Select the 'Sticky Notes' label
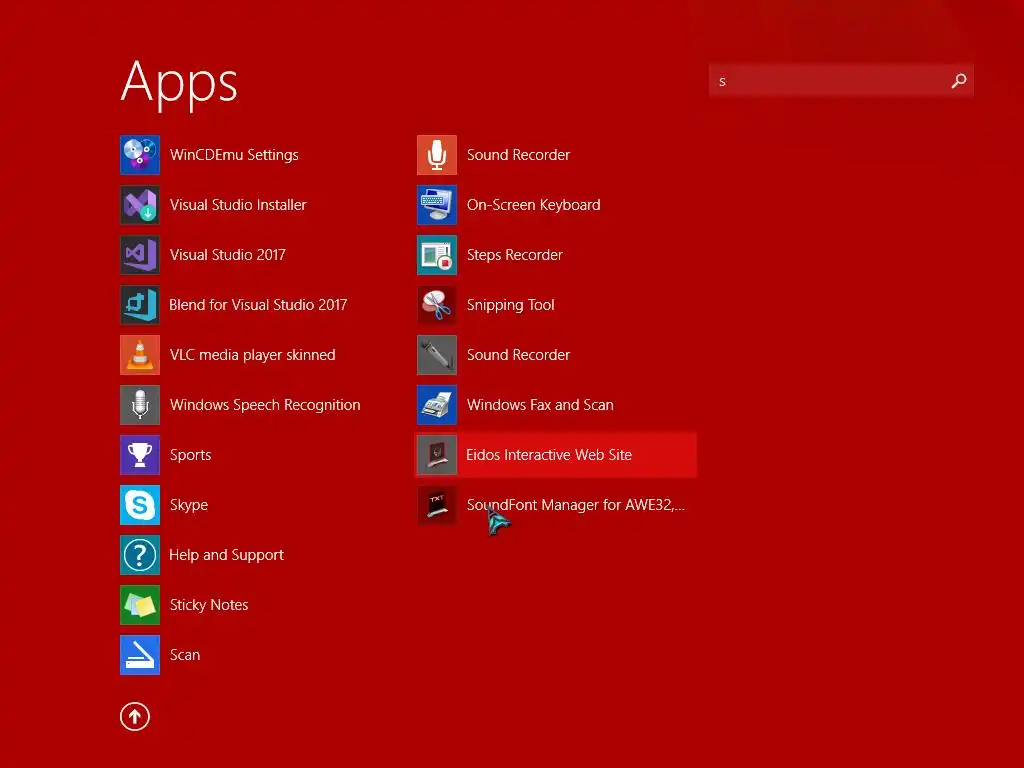The height and width of the screenshot is (768, 1024). click(209, 605)
